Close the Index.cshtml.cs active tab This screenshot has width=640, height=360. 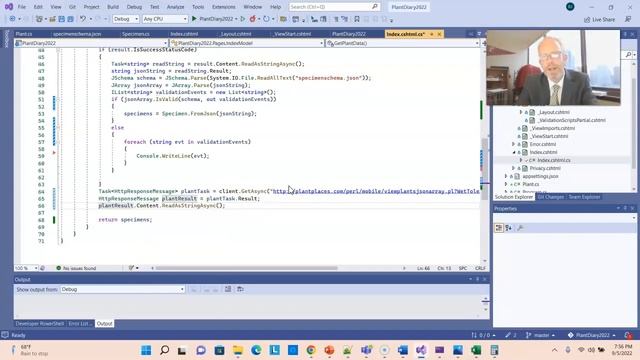coord(439,34)
